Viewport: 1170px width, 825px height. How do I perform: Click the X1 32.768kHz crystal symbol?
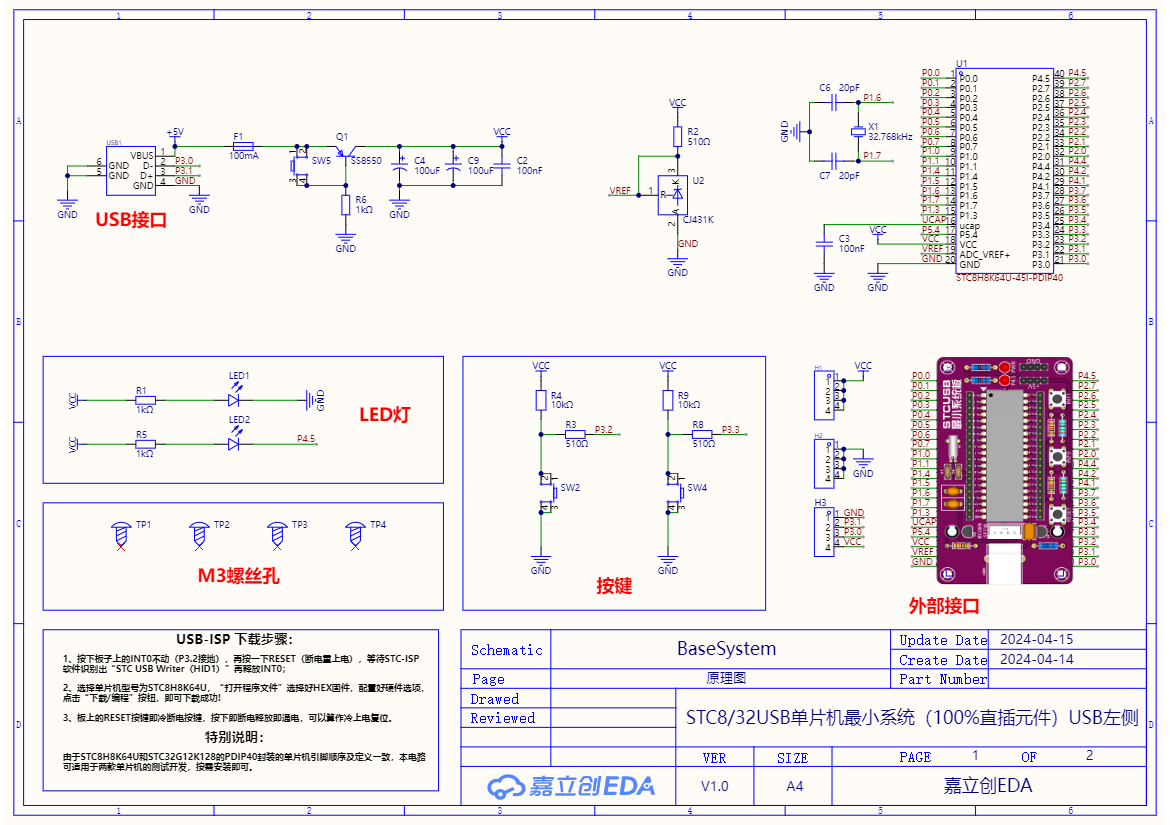coord(858,131)
